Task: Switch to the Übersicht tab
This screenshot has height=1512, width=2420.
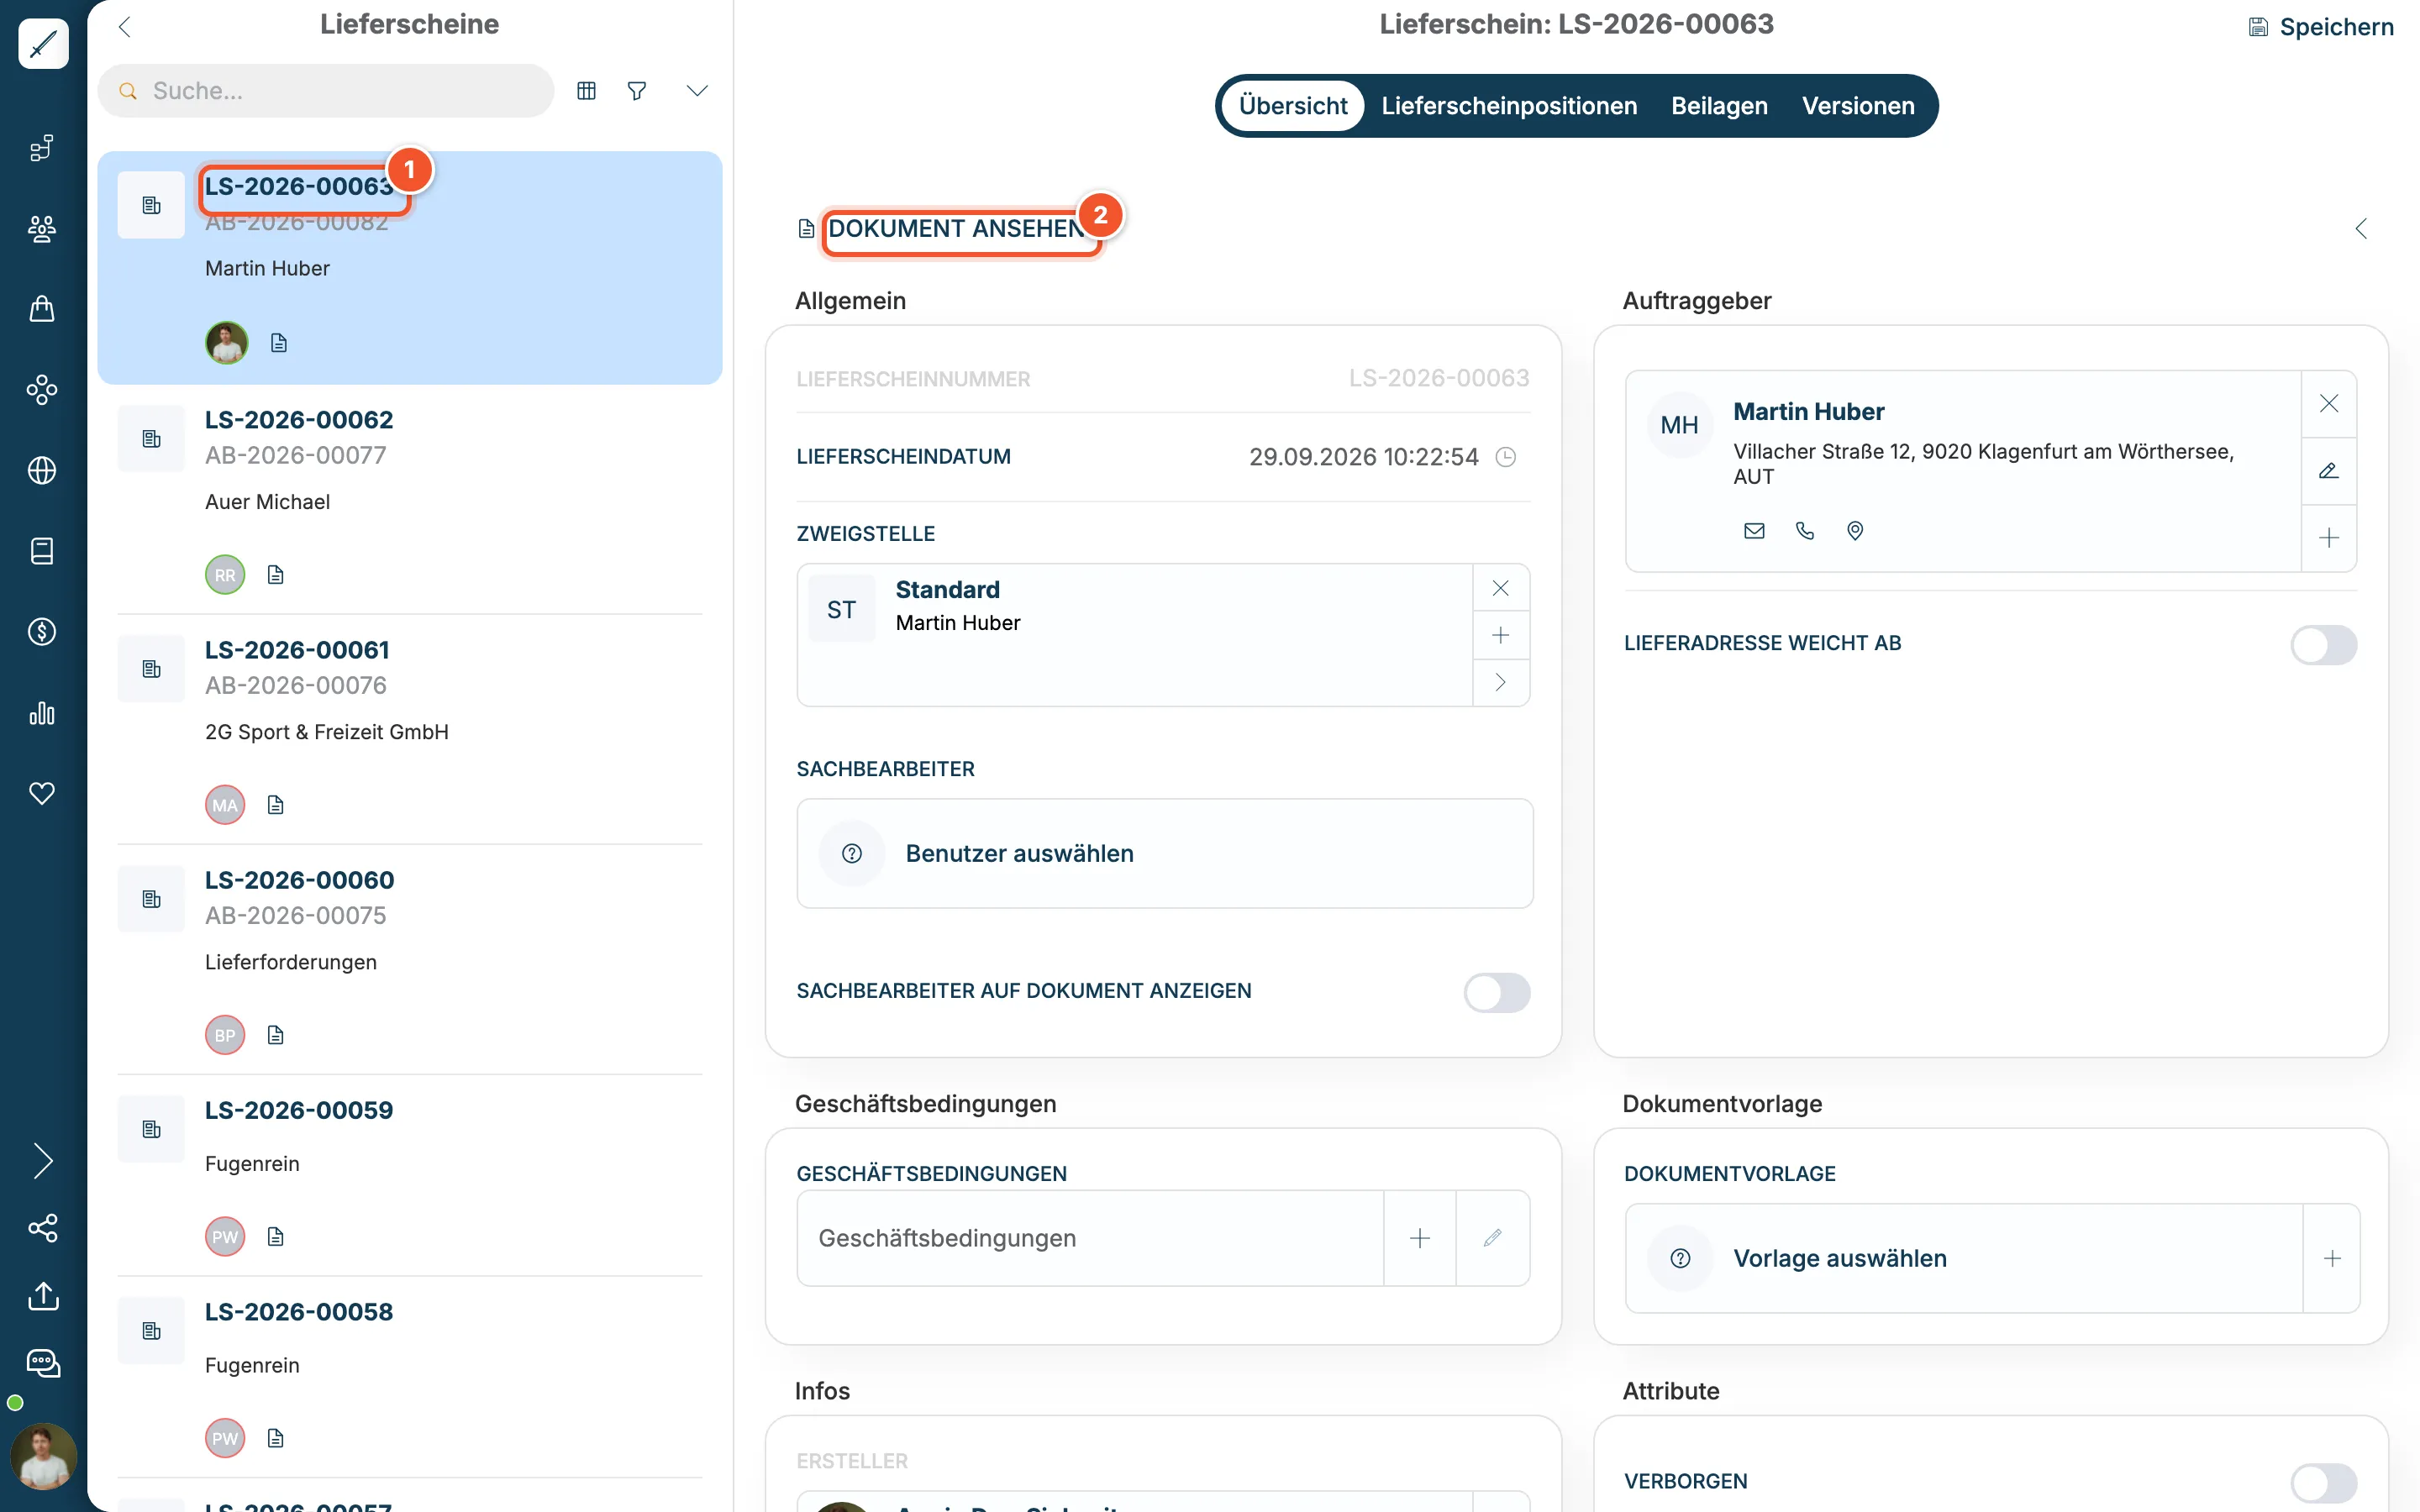Action: (x=1293, y=106)
